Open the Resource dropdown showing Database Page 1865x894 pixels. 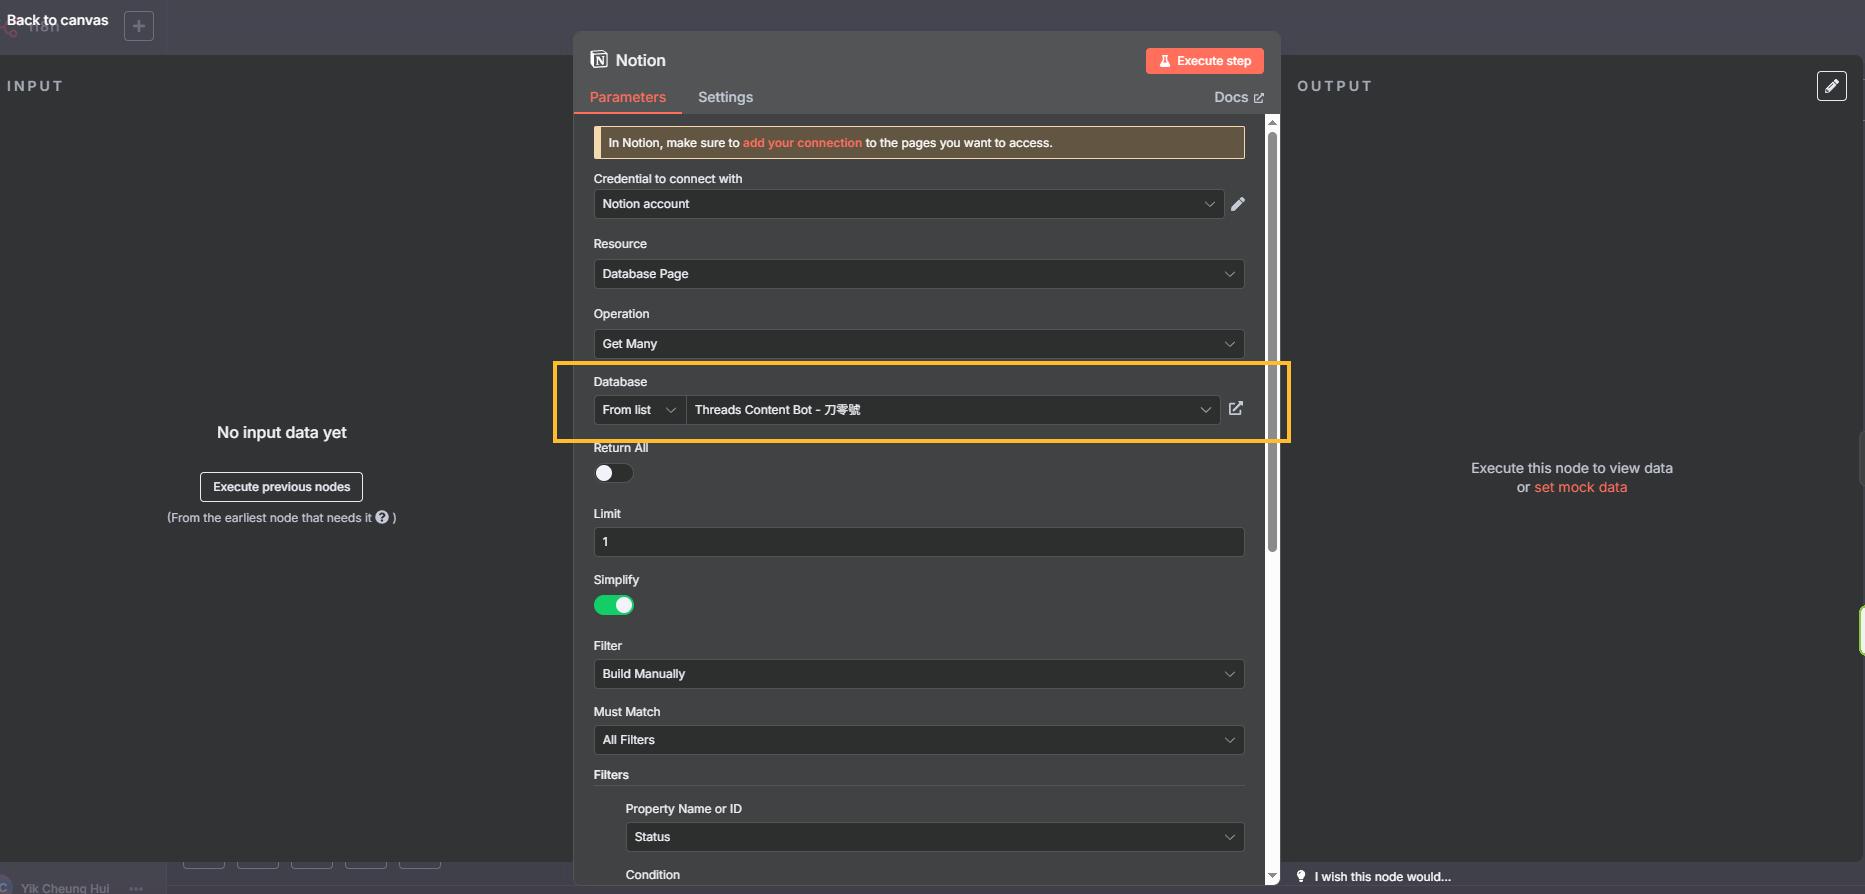919,274
